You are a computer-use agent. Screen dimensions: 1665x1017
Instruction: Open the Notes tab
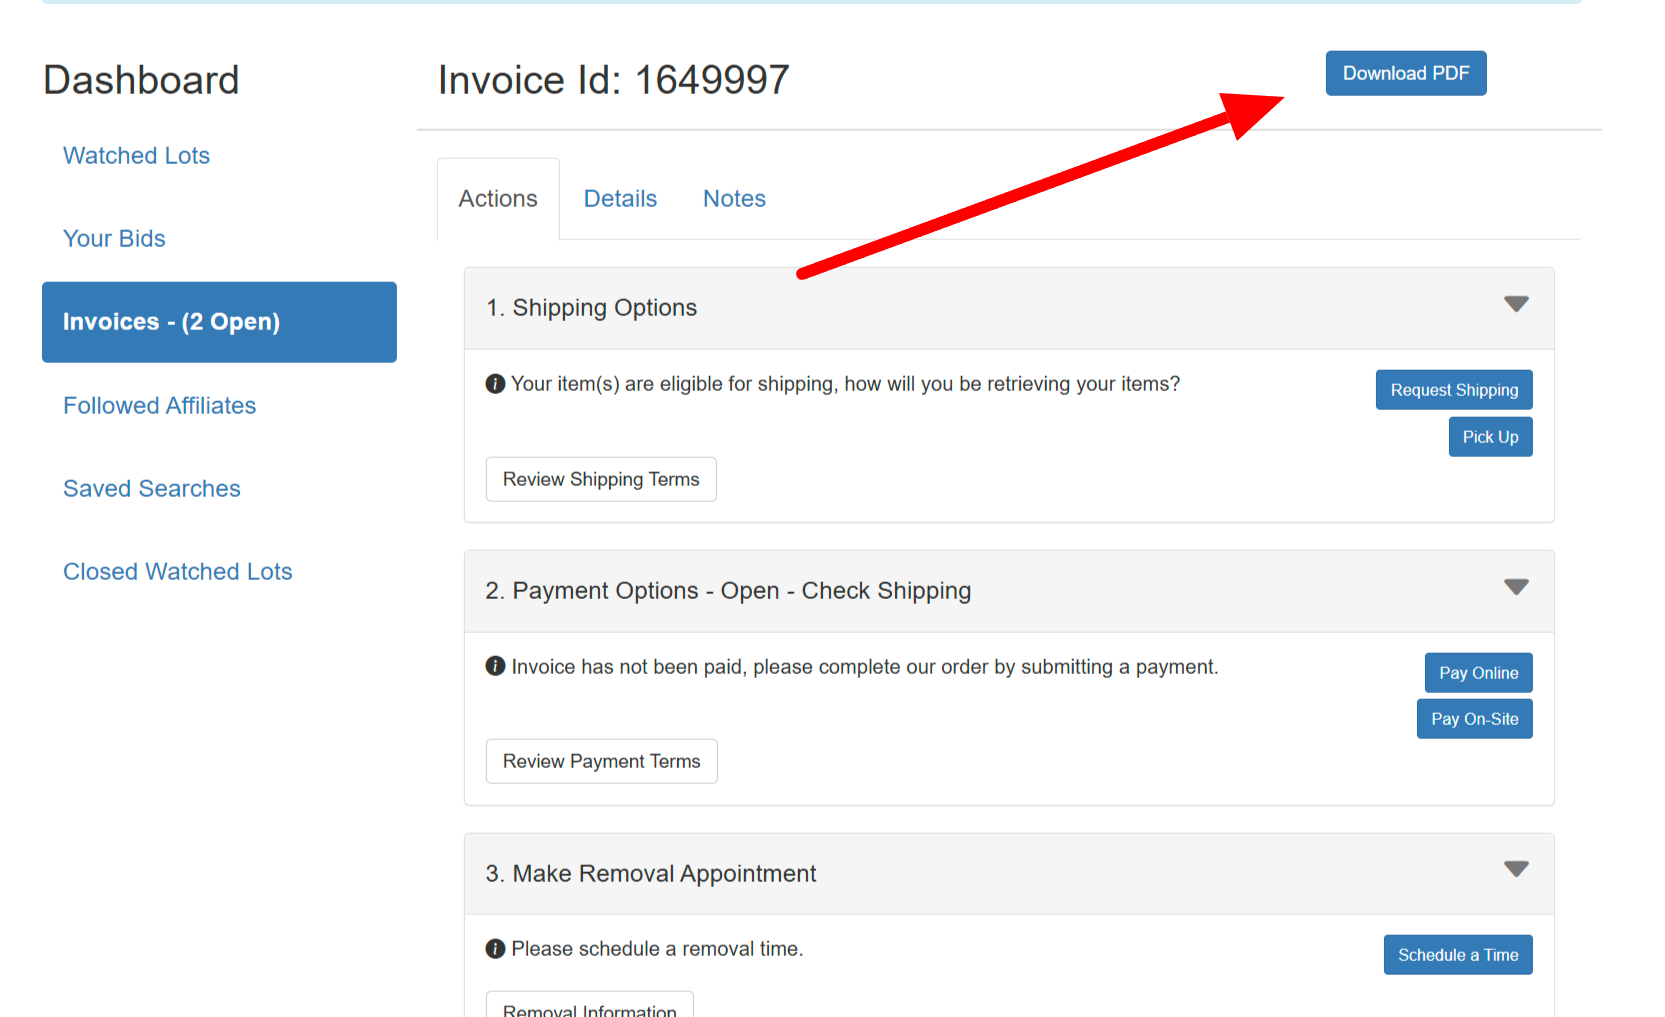[734, 199]
